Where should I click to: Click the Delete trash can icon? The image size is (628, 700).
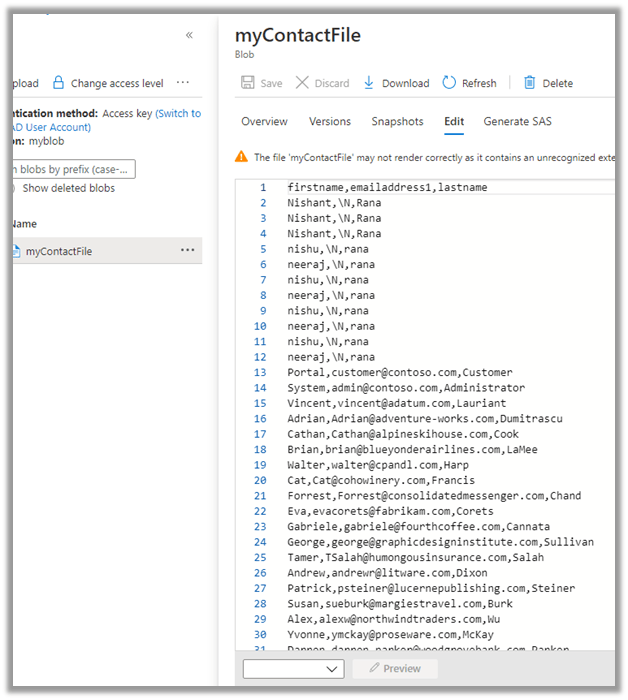coord(529,83)
